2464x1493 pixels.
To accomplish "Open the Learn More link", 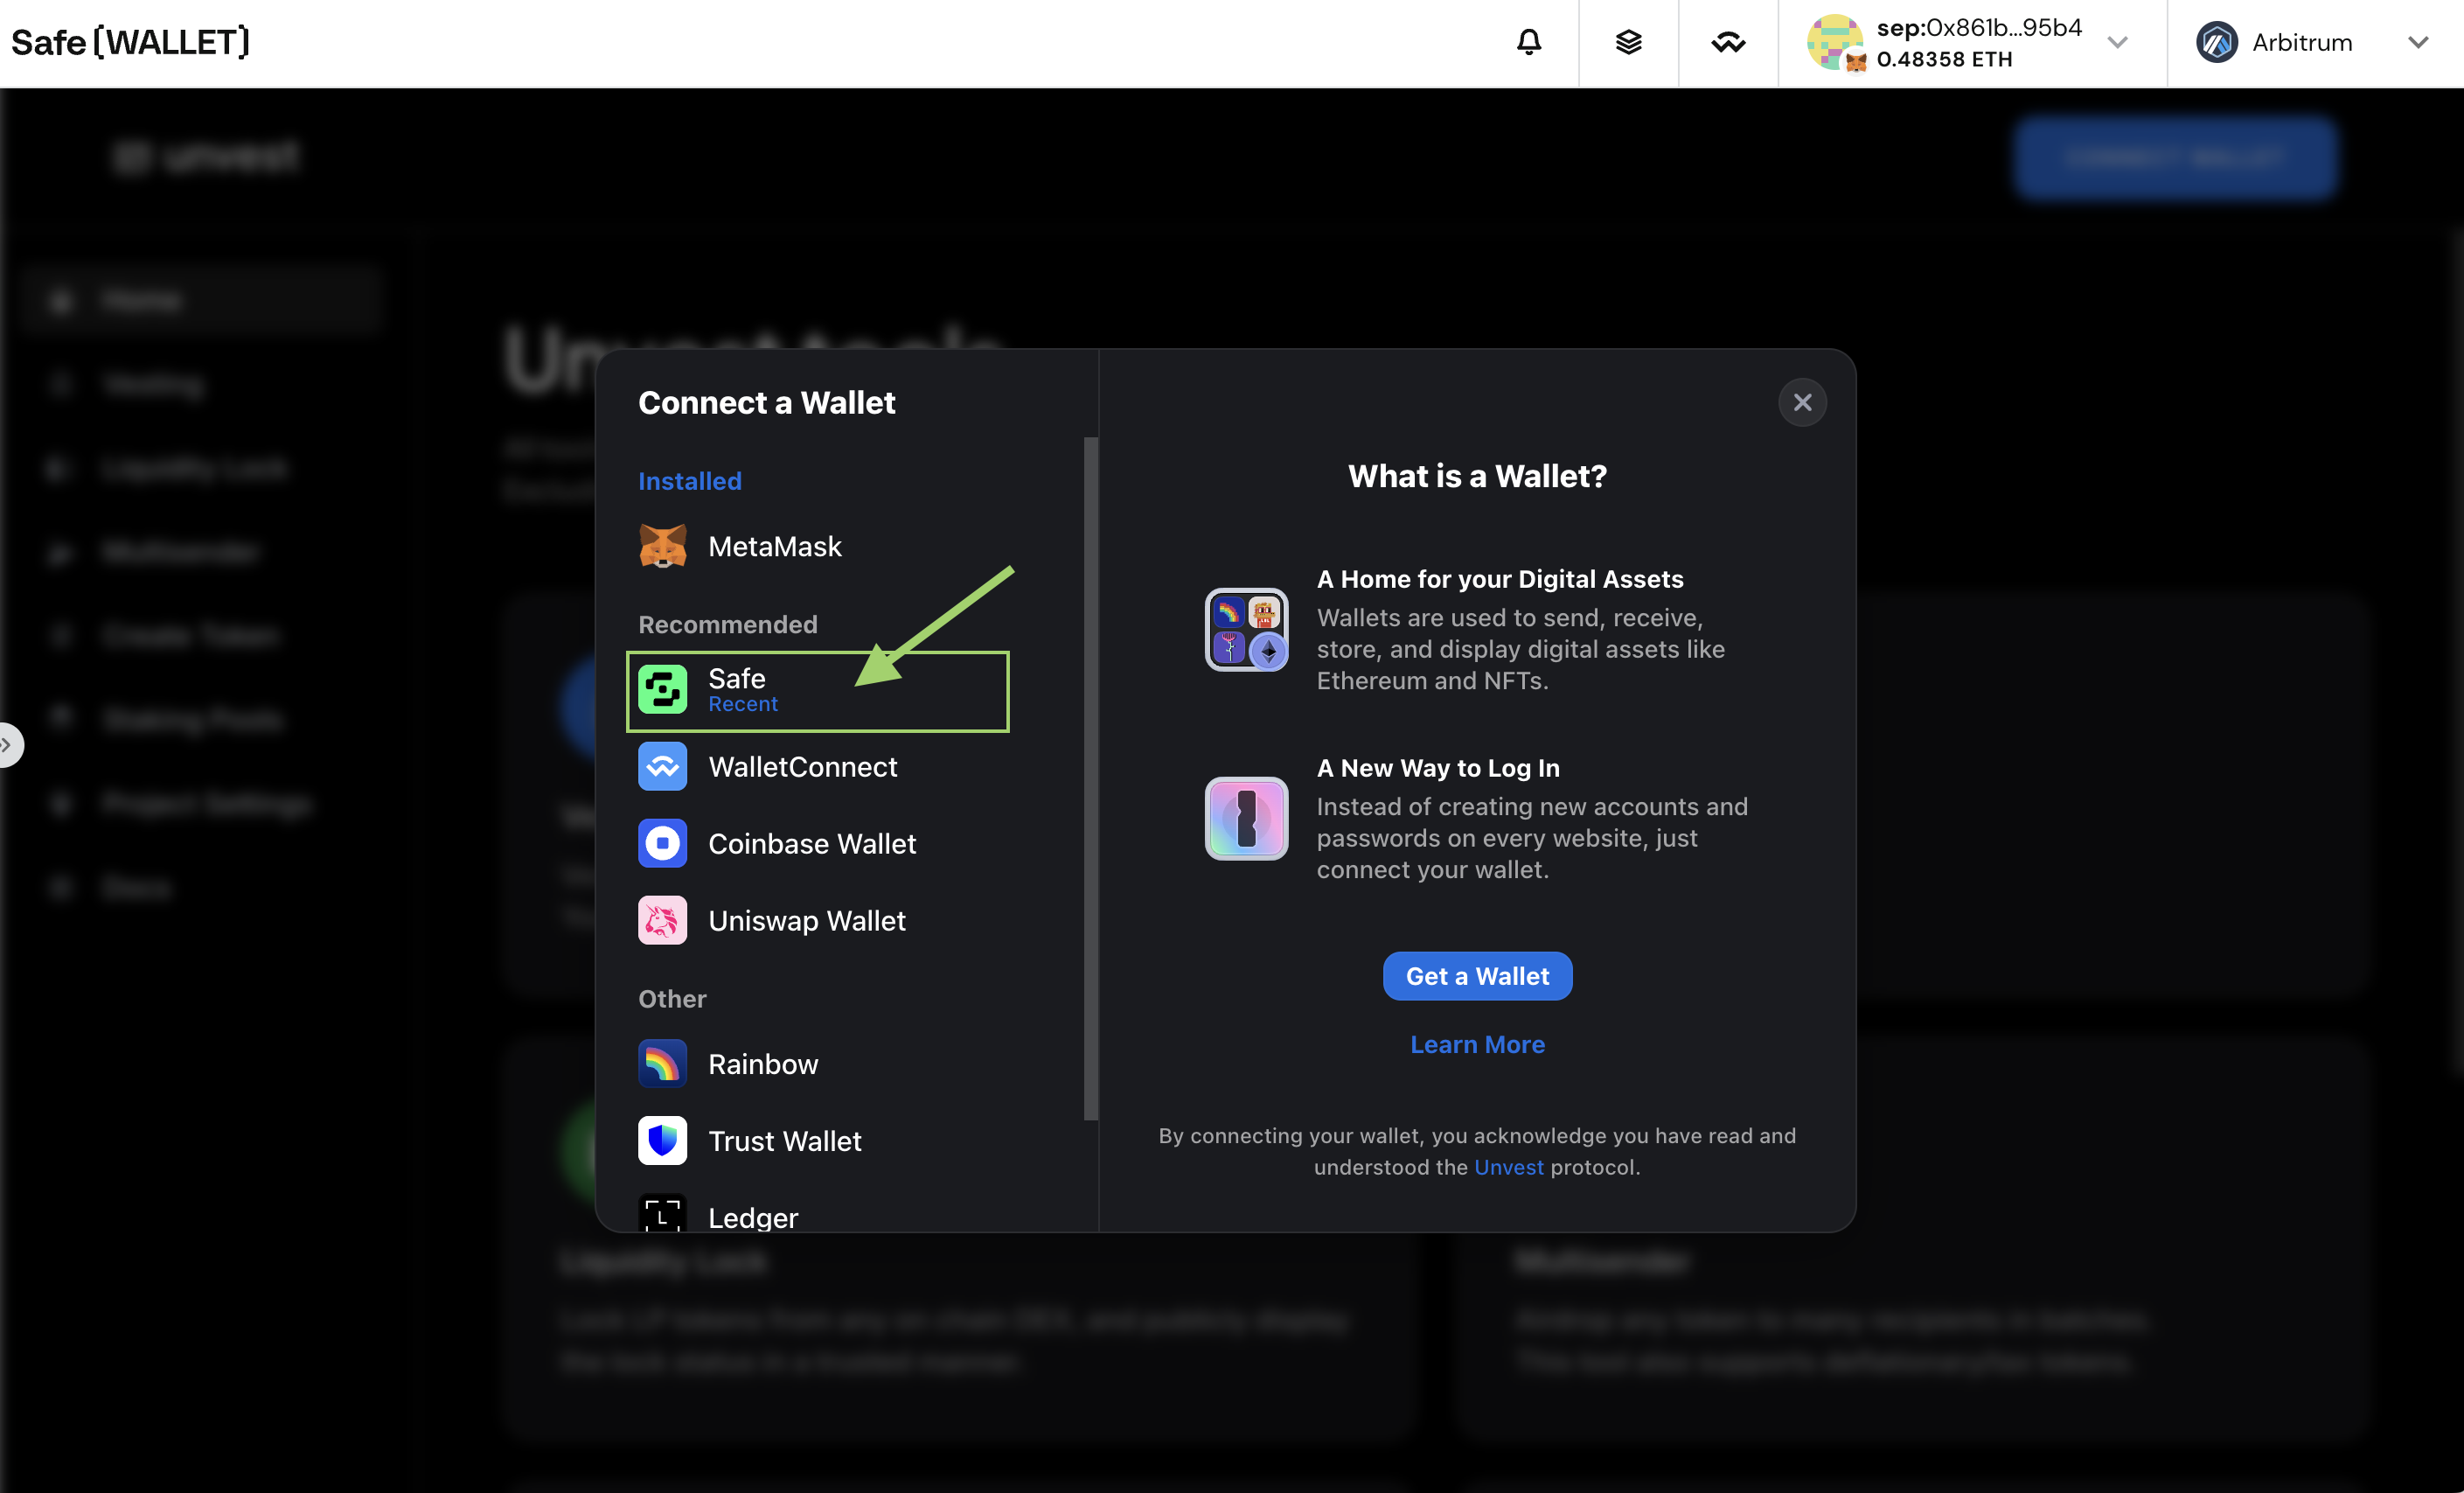I will coord(1476,1044).
